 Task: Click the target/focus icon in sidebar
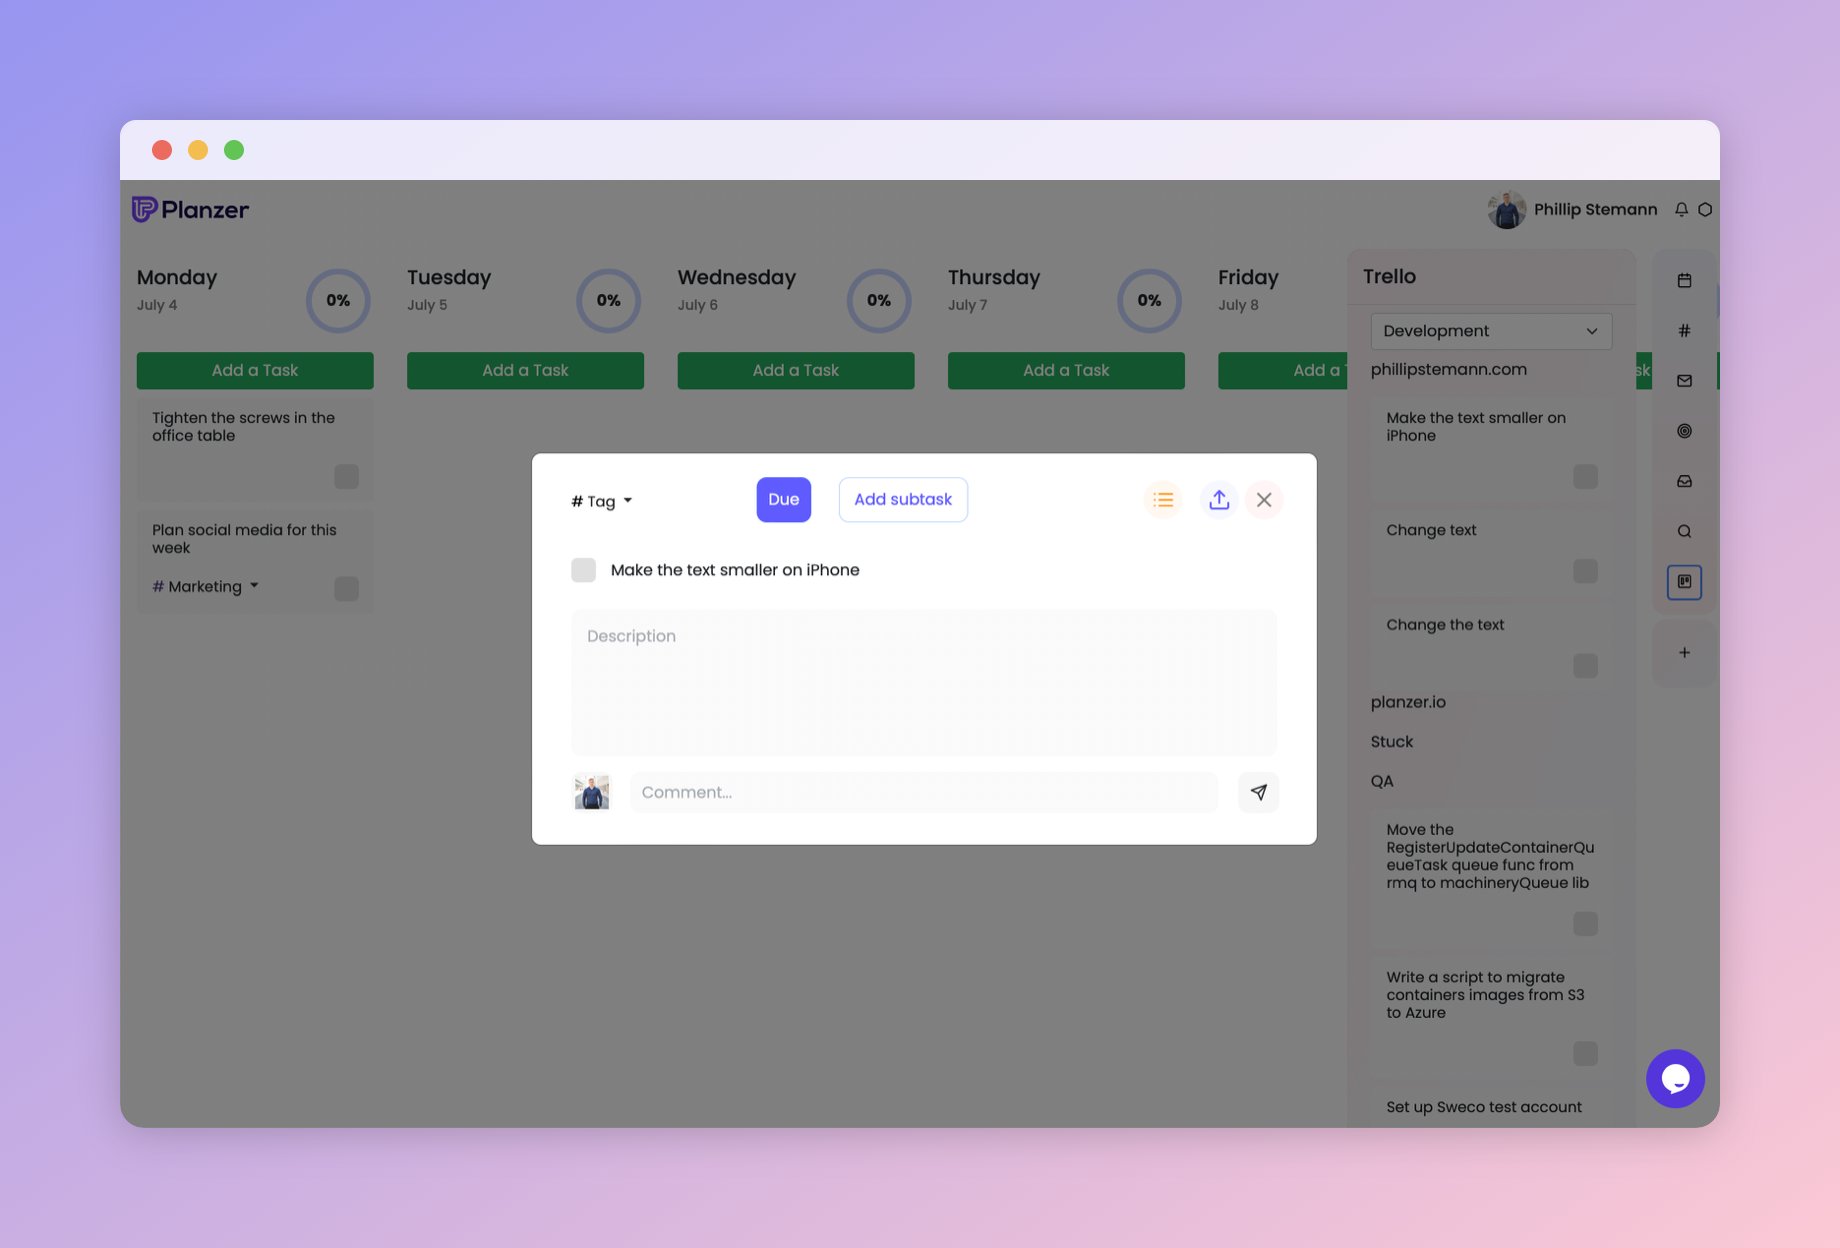click(1685, 431)
